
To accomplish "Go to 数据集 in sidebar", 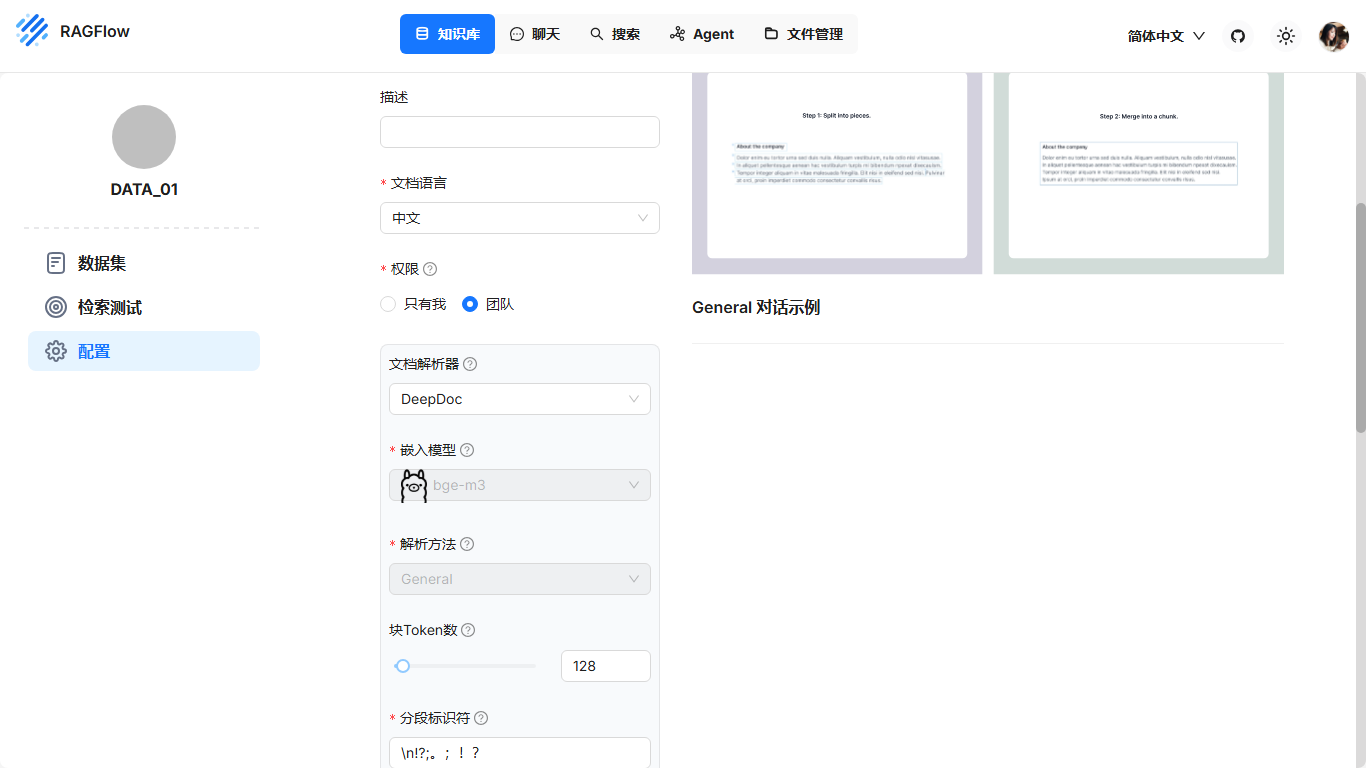I will pos(102,263).
